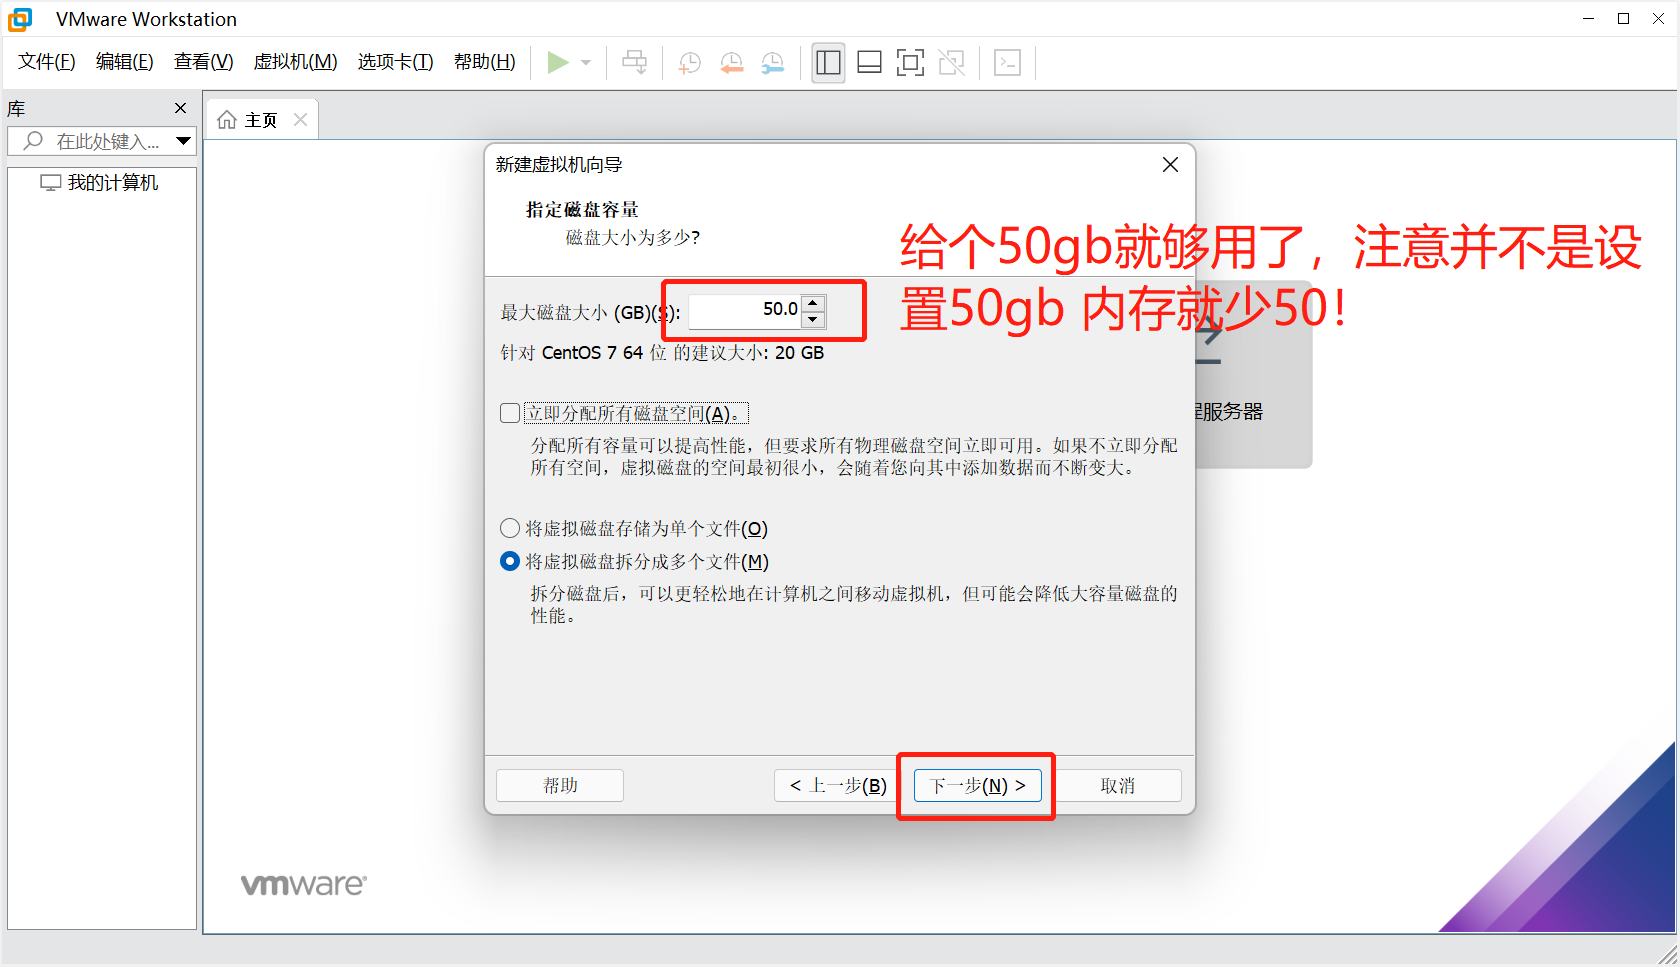Image resolution: width=1680 pixels, height=967 pixels.
Task: Open the 编辑(E) menu
Action: point(124,62)
